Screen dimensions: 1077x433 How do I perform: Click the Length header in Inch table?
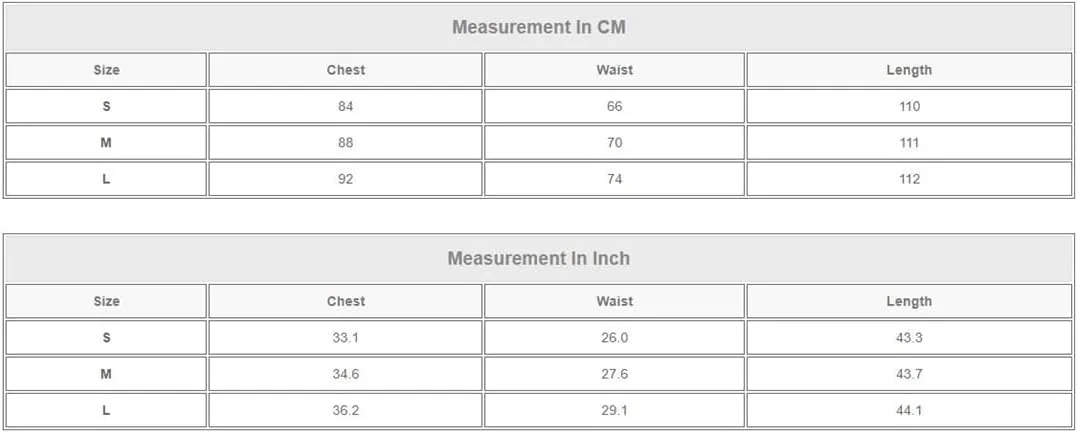pos(909,301)
